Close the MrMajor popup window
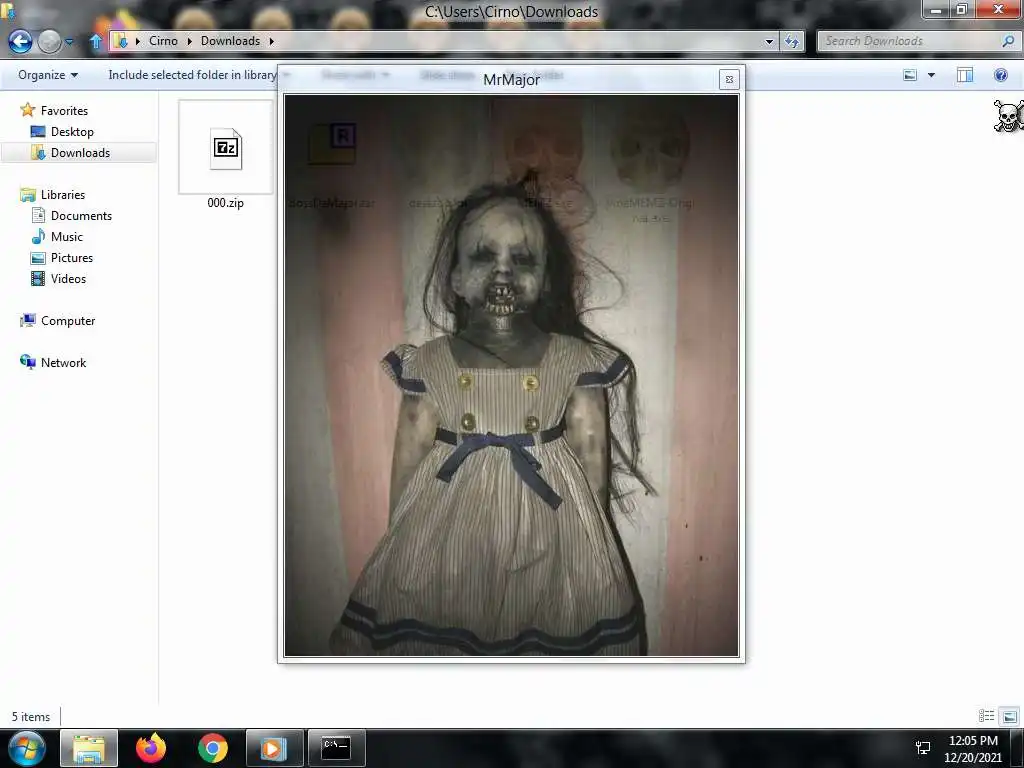1024x768 pixels. point(729,80)
